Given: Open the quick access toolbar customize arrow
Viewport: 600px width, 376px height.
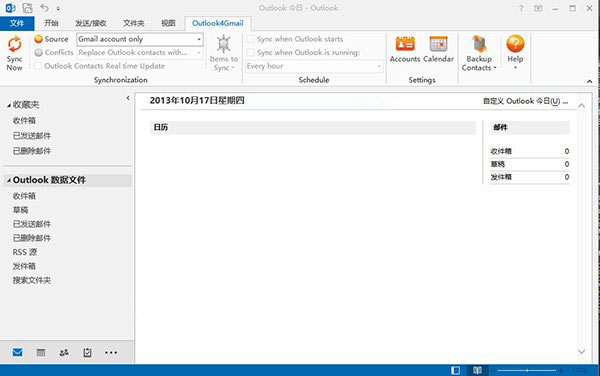Looking at the screenshot, I should [58, 8].
